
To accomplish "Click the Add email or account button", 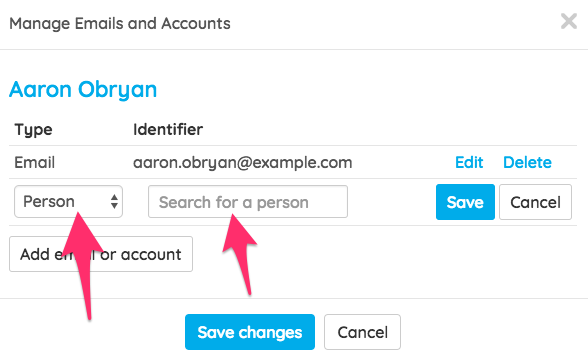I will pyautogui.click(x=101, y=254).
